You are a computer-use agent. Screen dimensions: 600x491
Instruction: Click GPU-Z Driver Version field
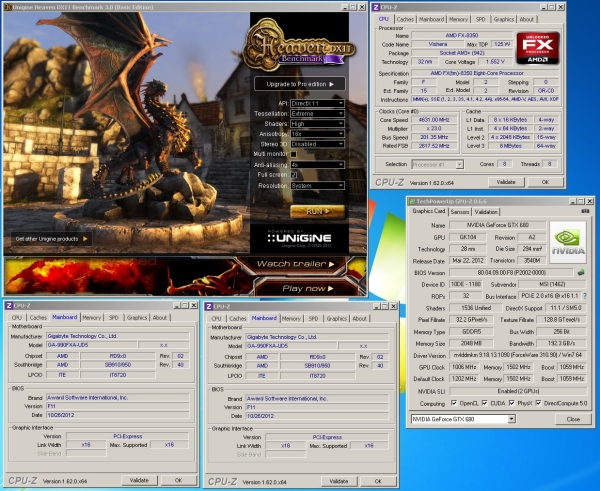pyautogui.click(x=518, y=355)
